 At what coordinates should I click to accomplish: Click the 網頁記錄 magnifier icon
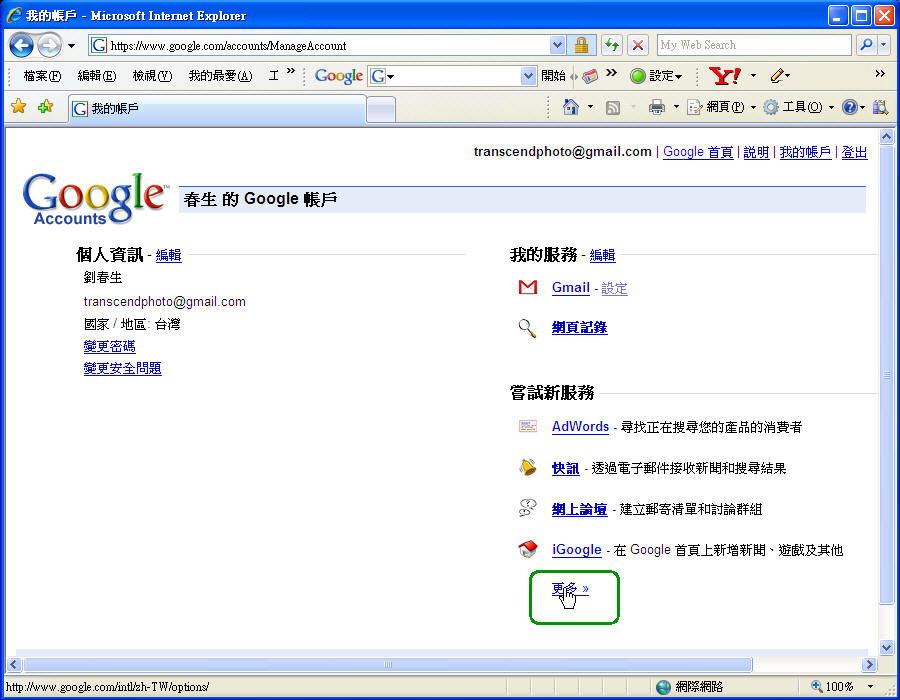[x=527, y=328]
